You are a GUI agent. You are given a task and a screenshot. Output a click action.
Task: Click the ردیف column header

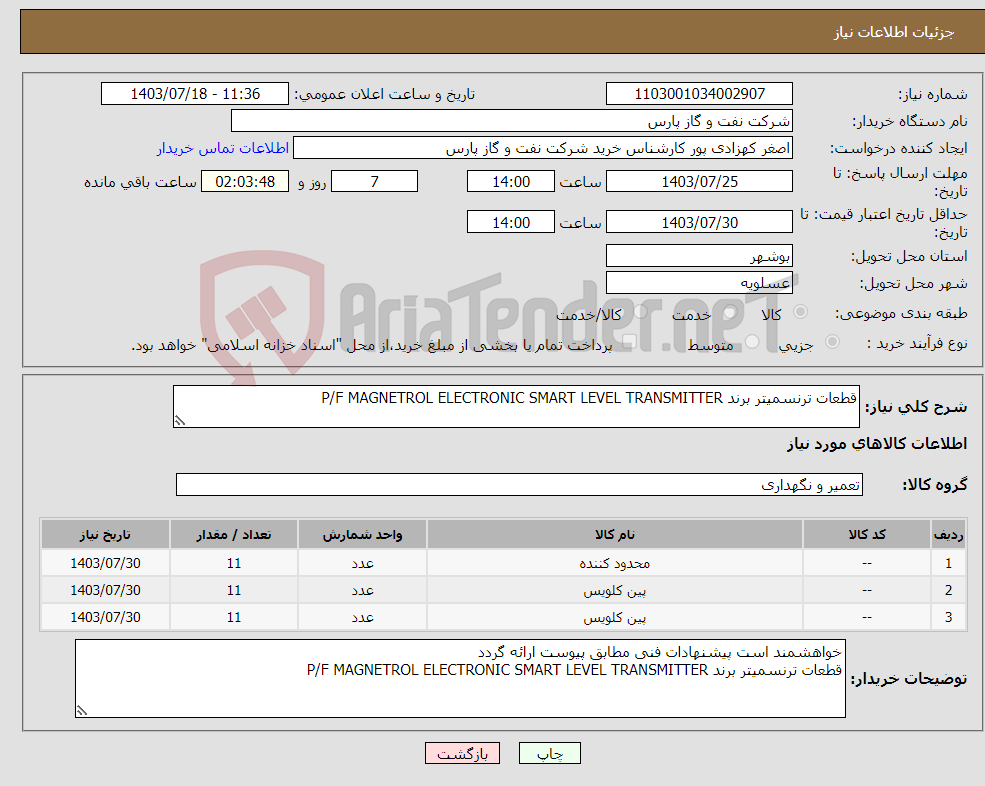click(x=948, y=535)
